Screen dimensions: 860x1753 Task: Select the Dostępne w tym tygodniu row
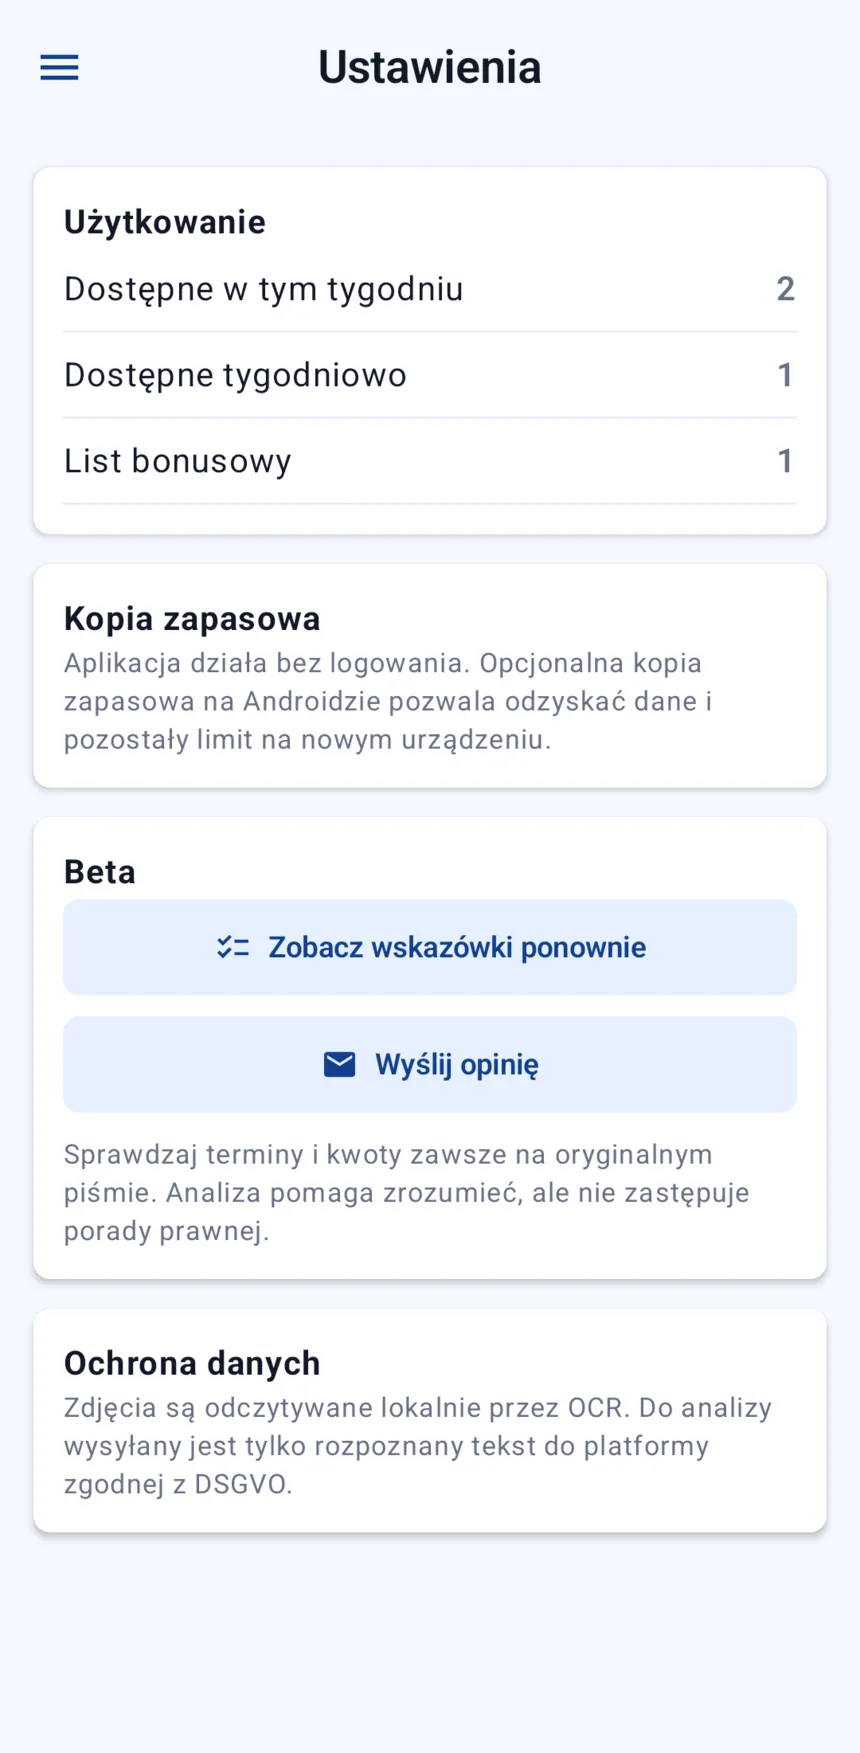(x=430, y=289)
